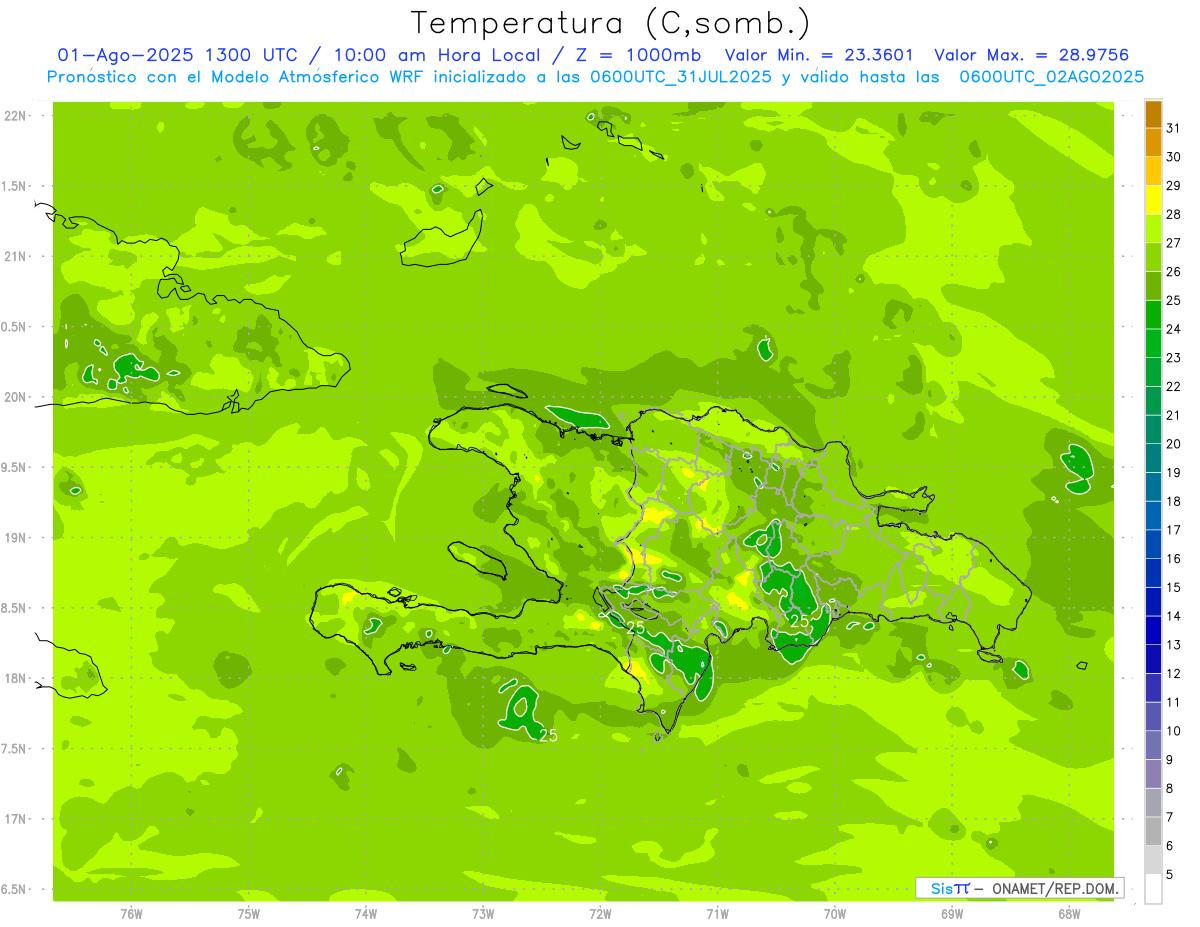Click the "72W" longitude label
1200x927 pixels.
pyautogui.click(x=601, y=913)
